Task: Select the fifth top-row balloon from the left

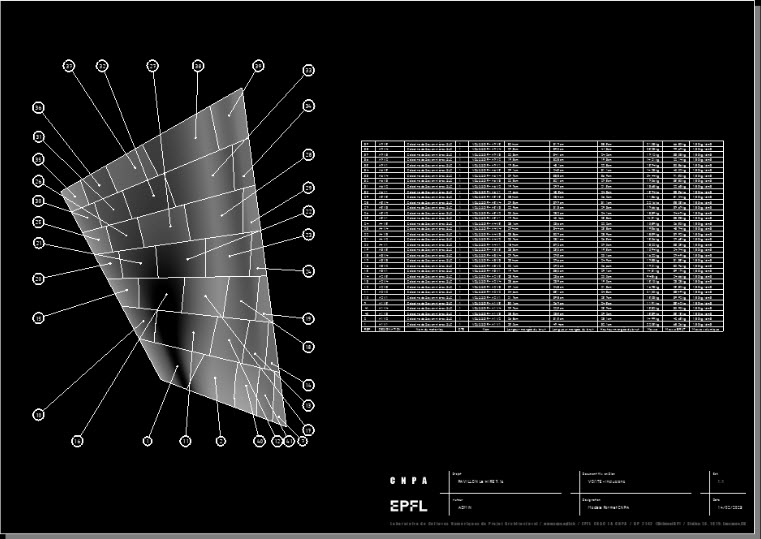Action: [x=258, y=65]
